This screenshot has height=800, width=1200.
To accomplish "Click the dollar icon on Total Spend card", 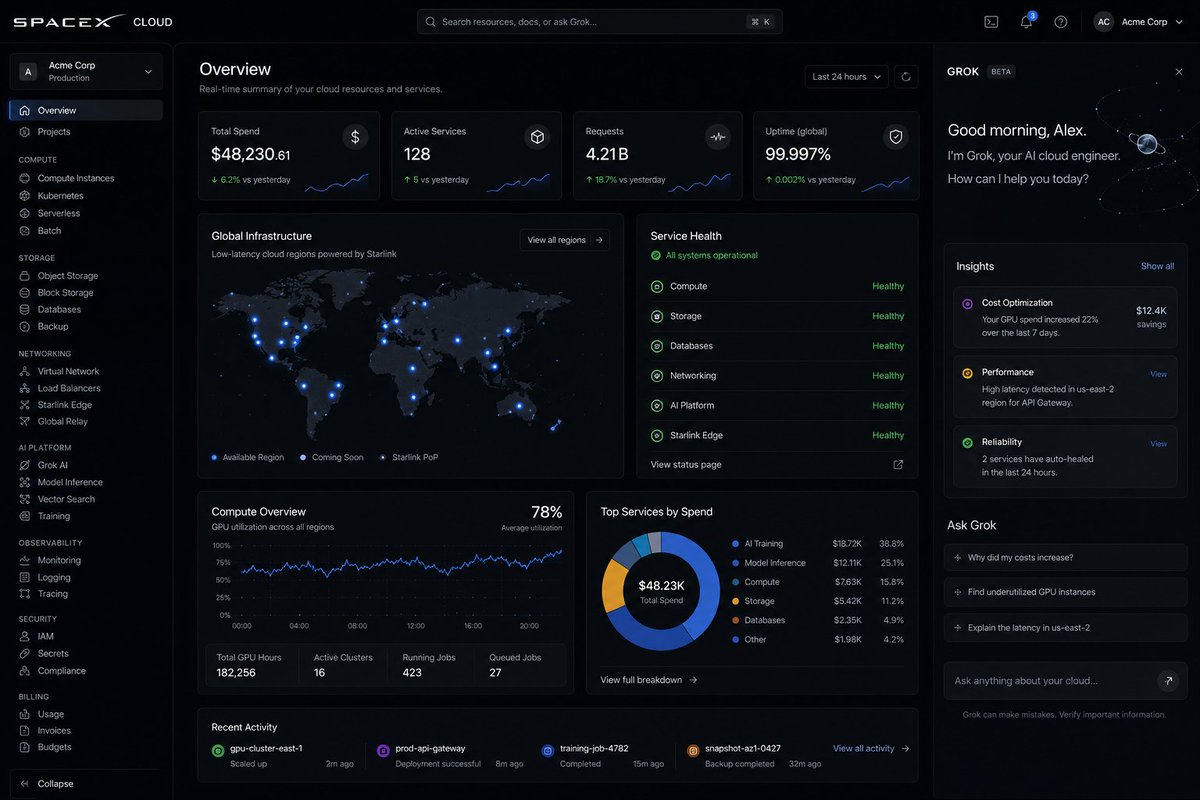I will click(x=355, y=138).
